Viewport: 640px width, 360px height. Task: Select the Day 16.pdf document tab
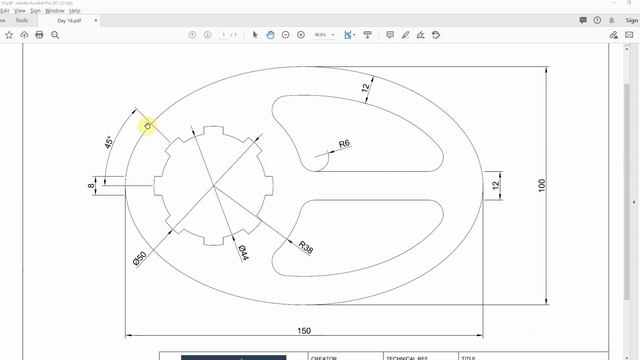pos(69,20)
